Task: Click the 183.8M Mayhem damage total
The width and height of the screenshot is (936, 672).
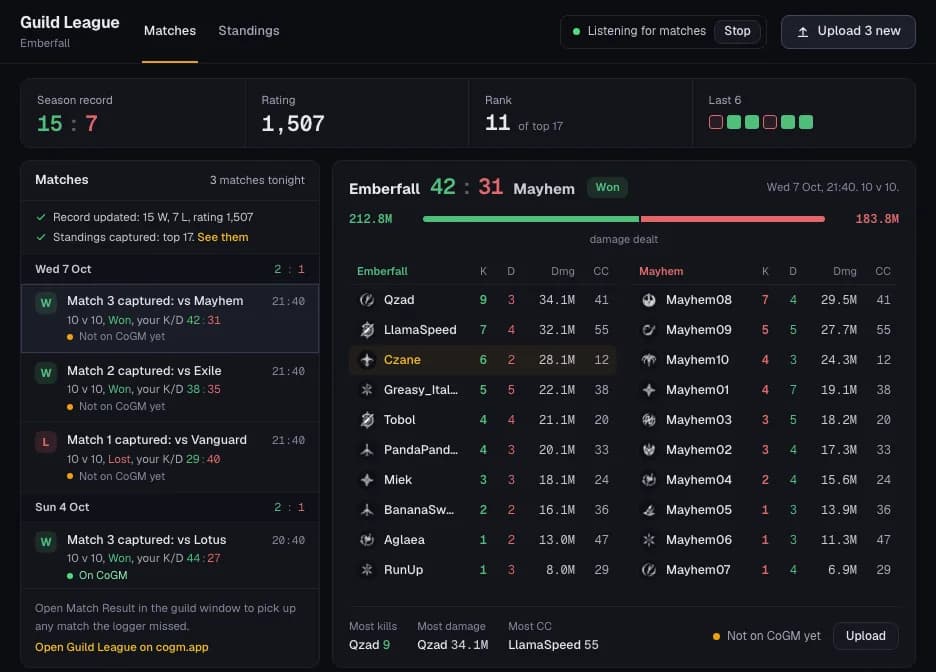Action: click(x=876, y=219)
